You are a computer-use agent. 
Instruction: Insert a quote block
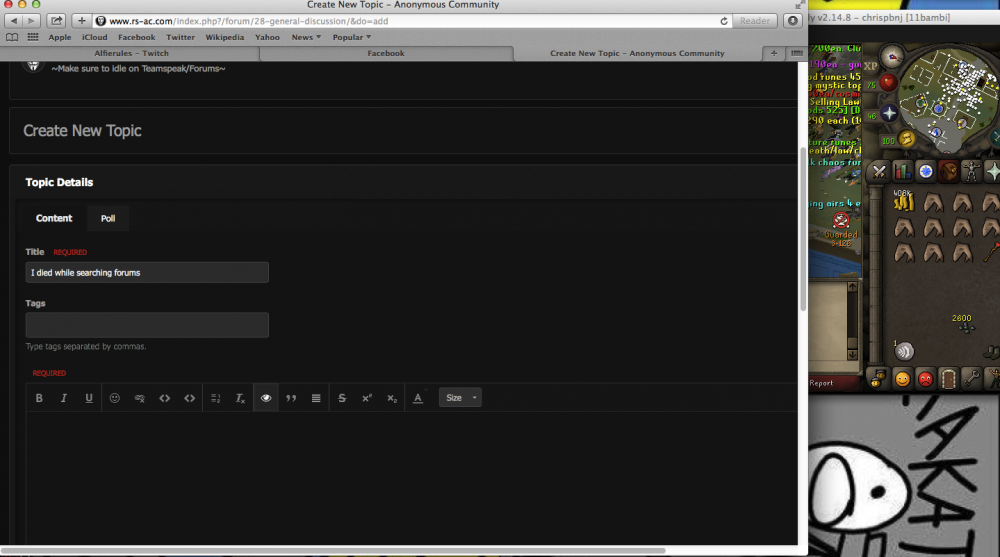[x=291, y=398]
